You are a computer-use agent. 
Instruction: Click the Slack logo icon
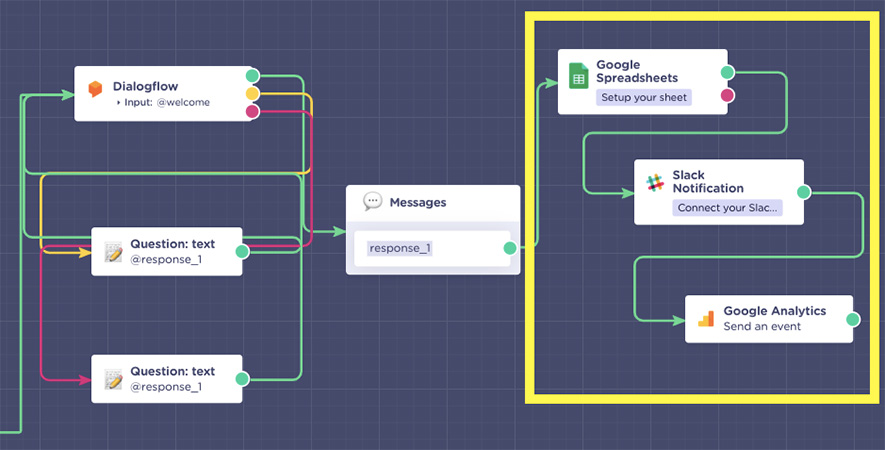tap(655, 183)
